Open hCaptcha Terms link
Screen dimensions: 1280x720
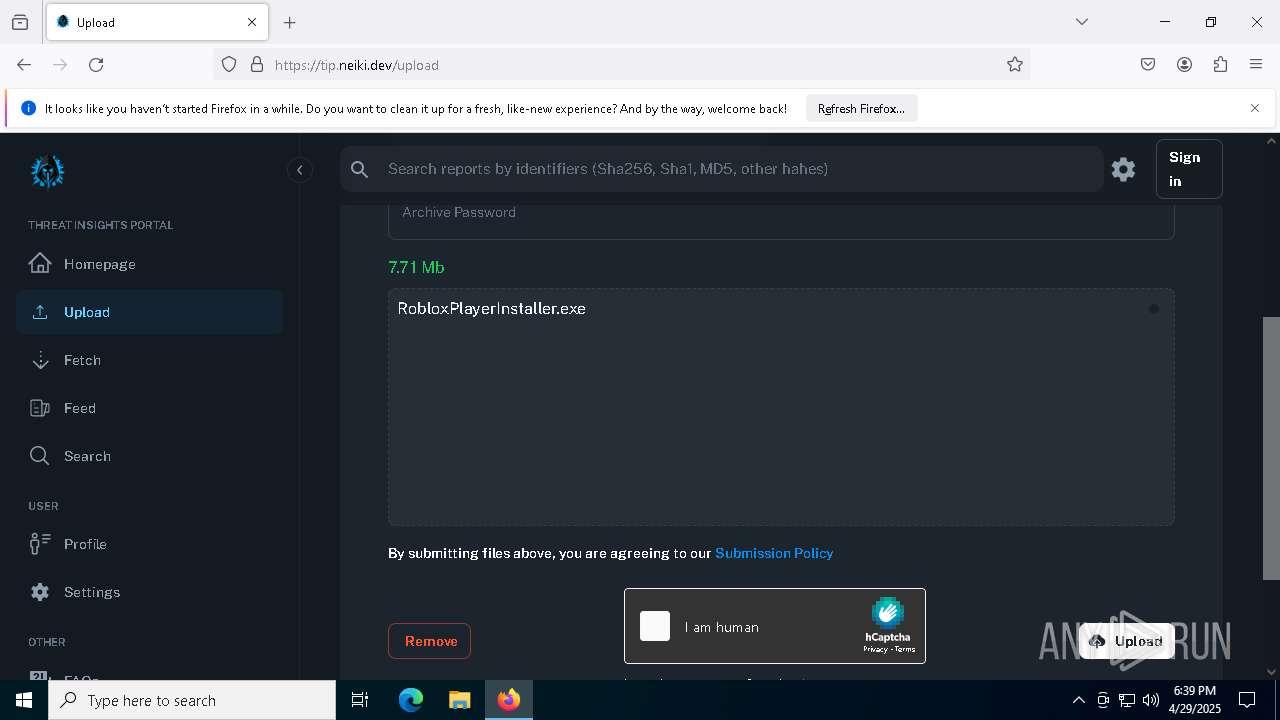click(x=905, y=649)
